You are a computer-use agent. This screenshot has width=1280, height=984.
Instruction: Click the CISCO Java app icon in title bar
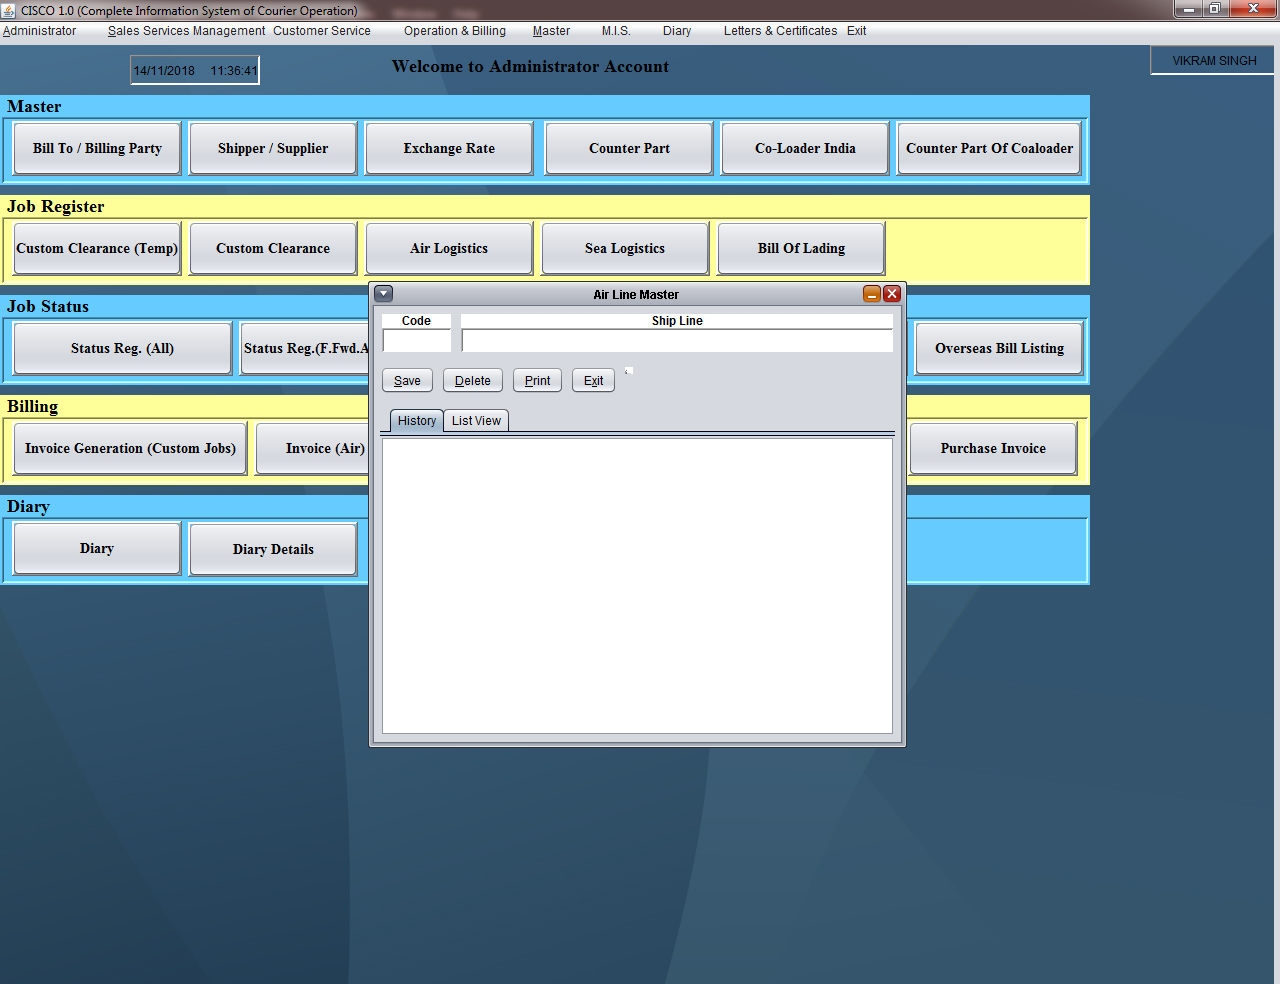pos(9,10)
